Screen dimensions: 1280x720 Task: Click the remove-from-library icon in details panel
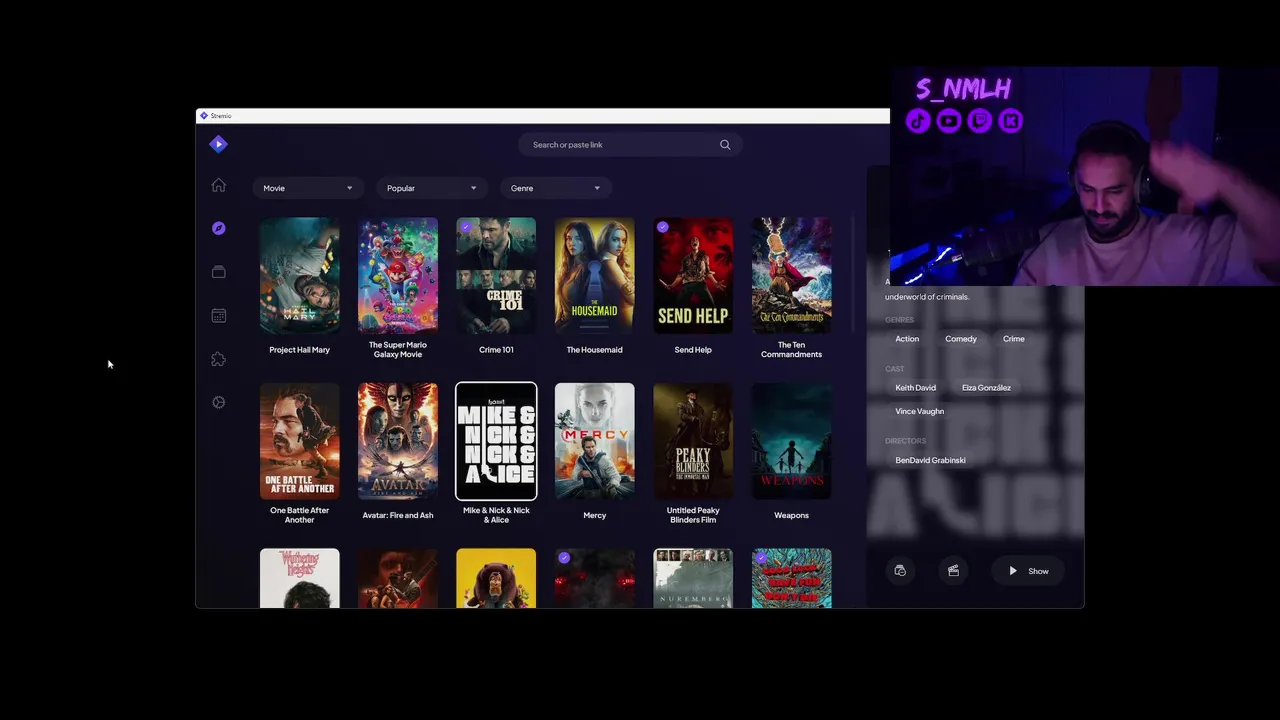(x=900, y=571)
